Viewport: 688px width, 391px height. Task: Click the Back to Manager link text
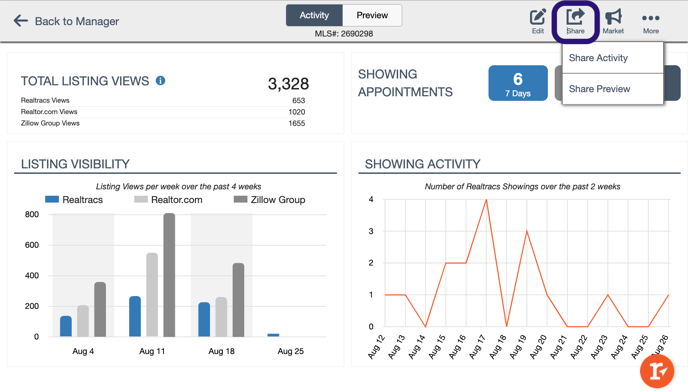coord(77,21)
